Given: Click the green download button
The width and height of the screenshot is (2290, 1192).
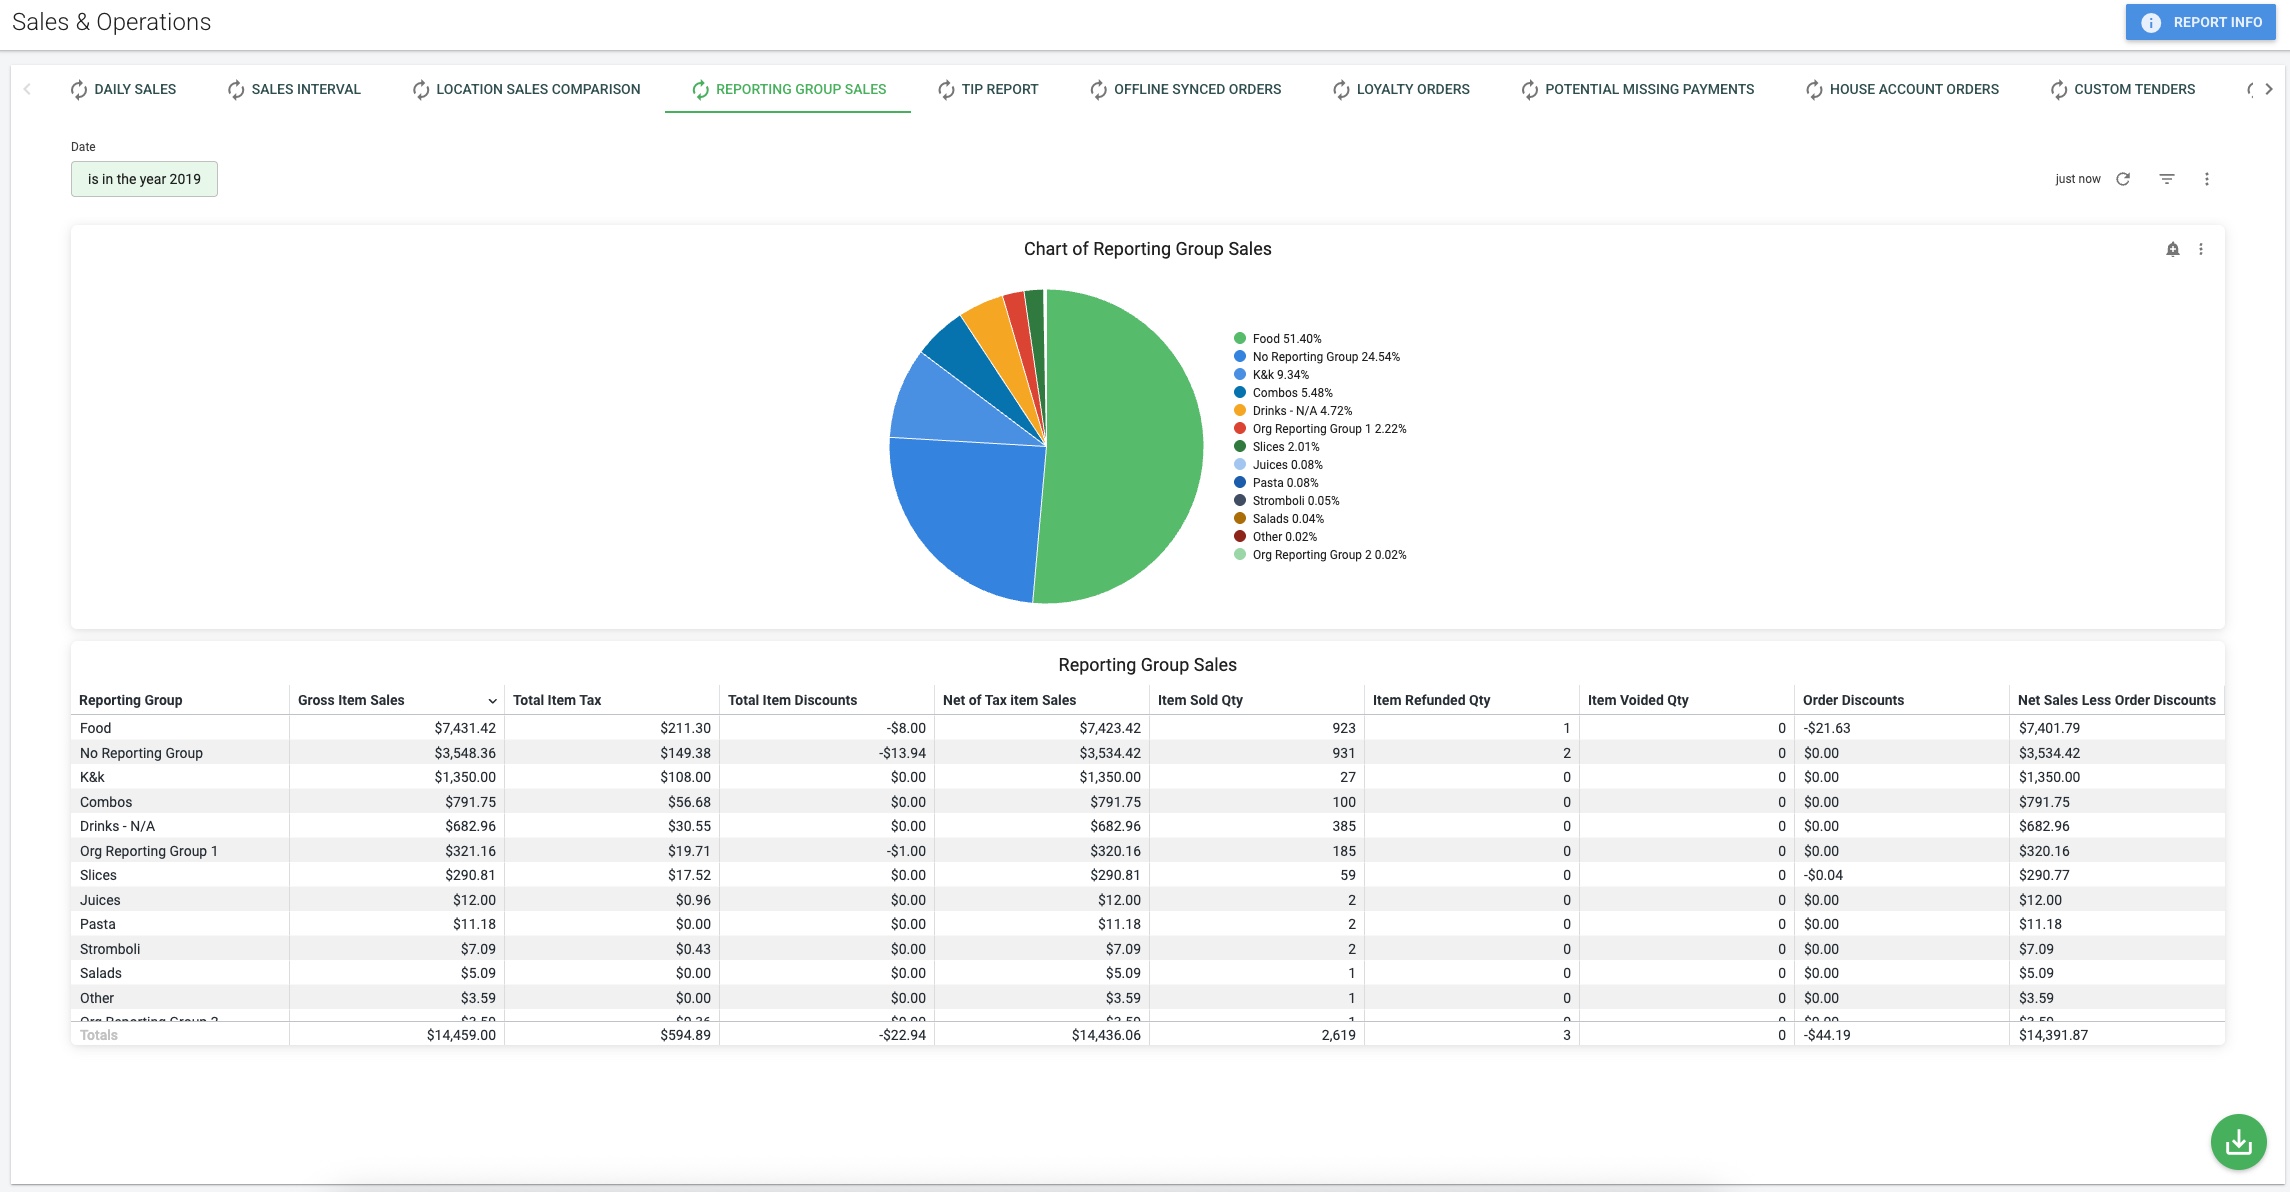Looking at the screenshot, I should pos(2238,1142).
